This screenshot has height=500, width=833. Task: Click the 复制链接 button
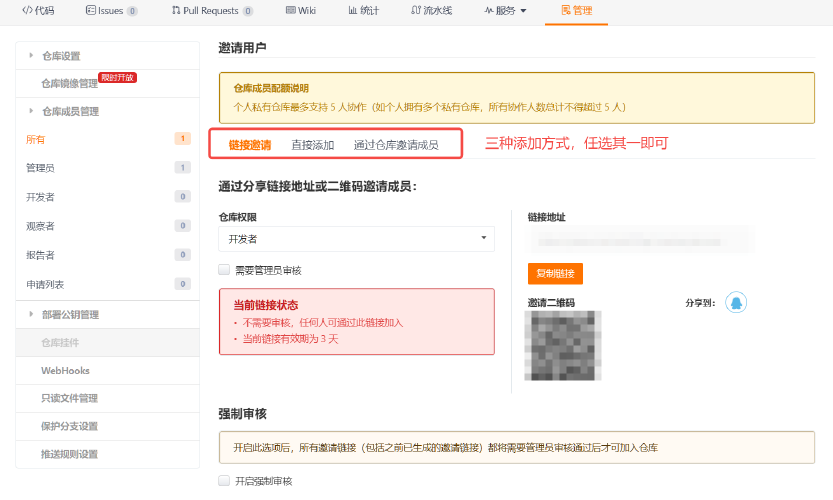(555, 274)
